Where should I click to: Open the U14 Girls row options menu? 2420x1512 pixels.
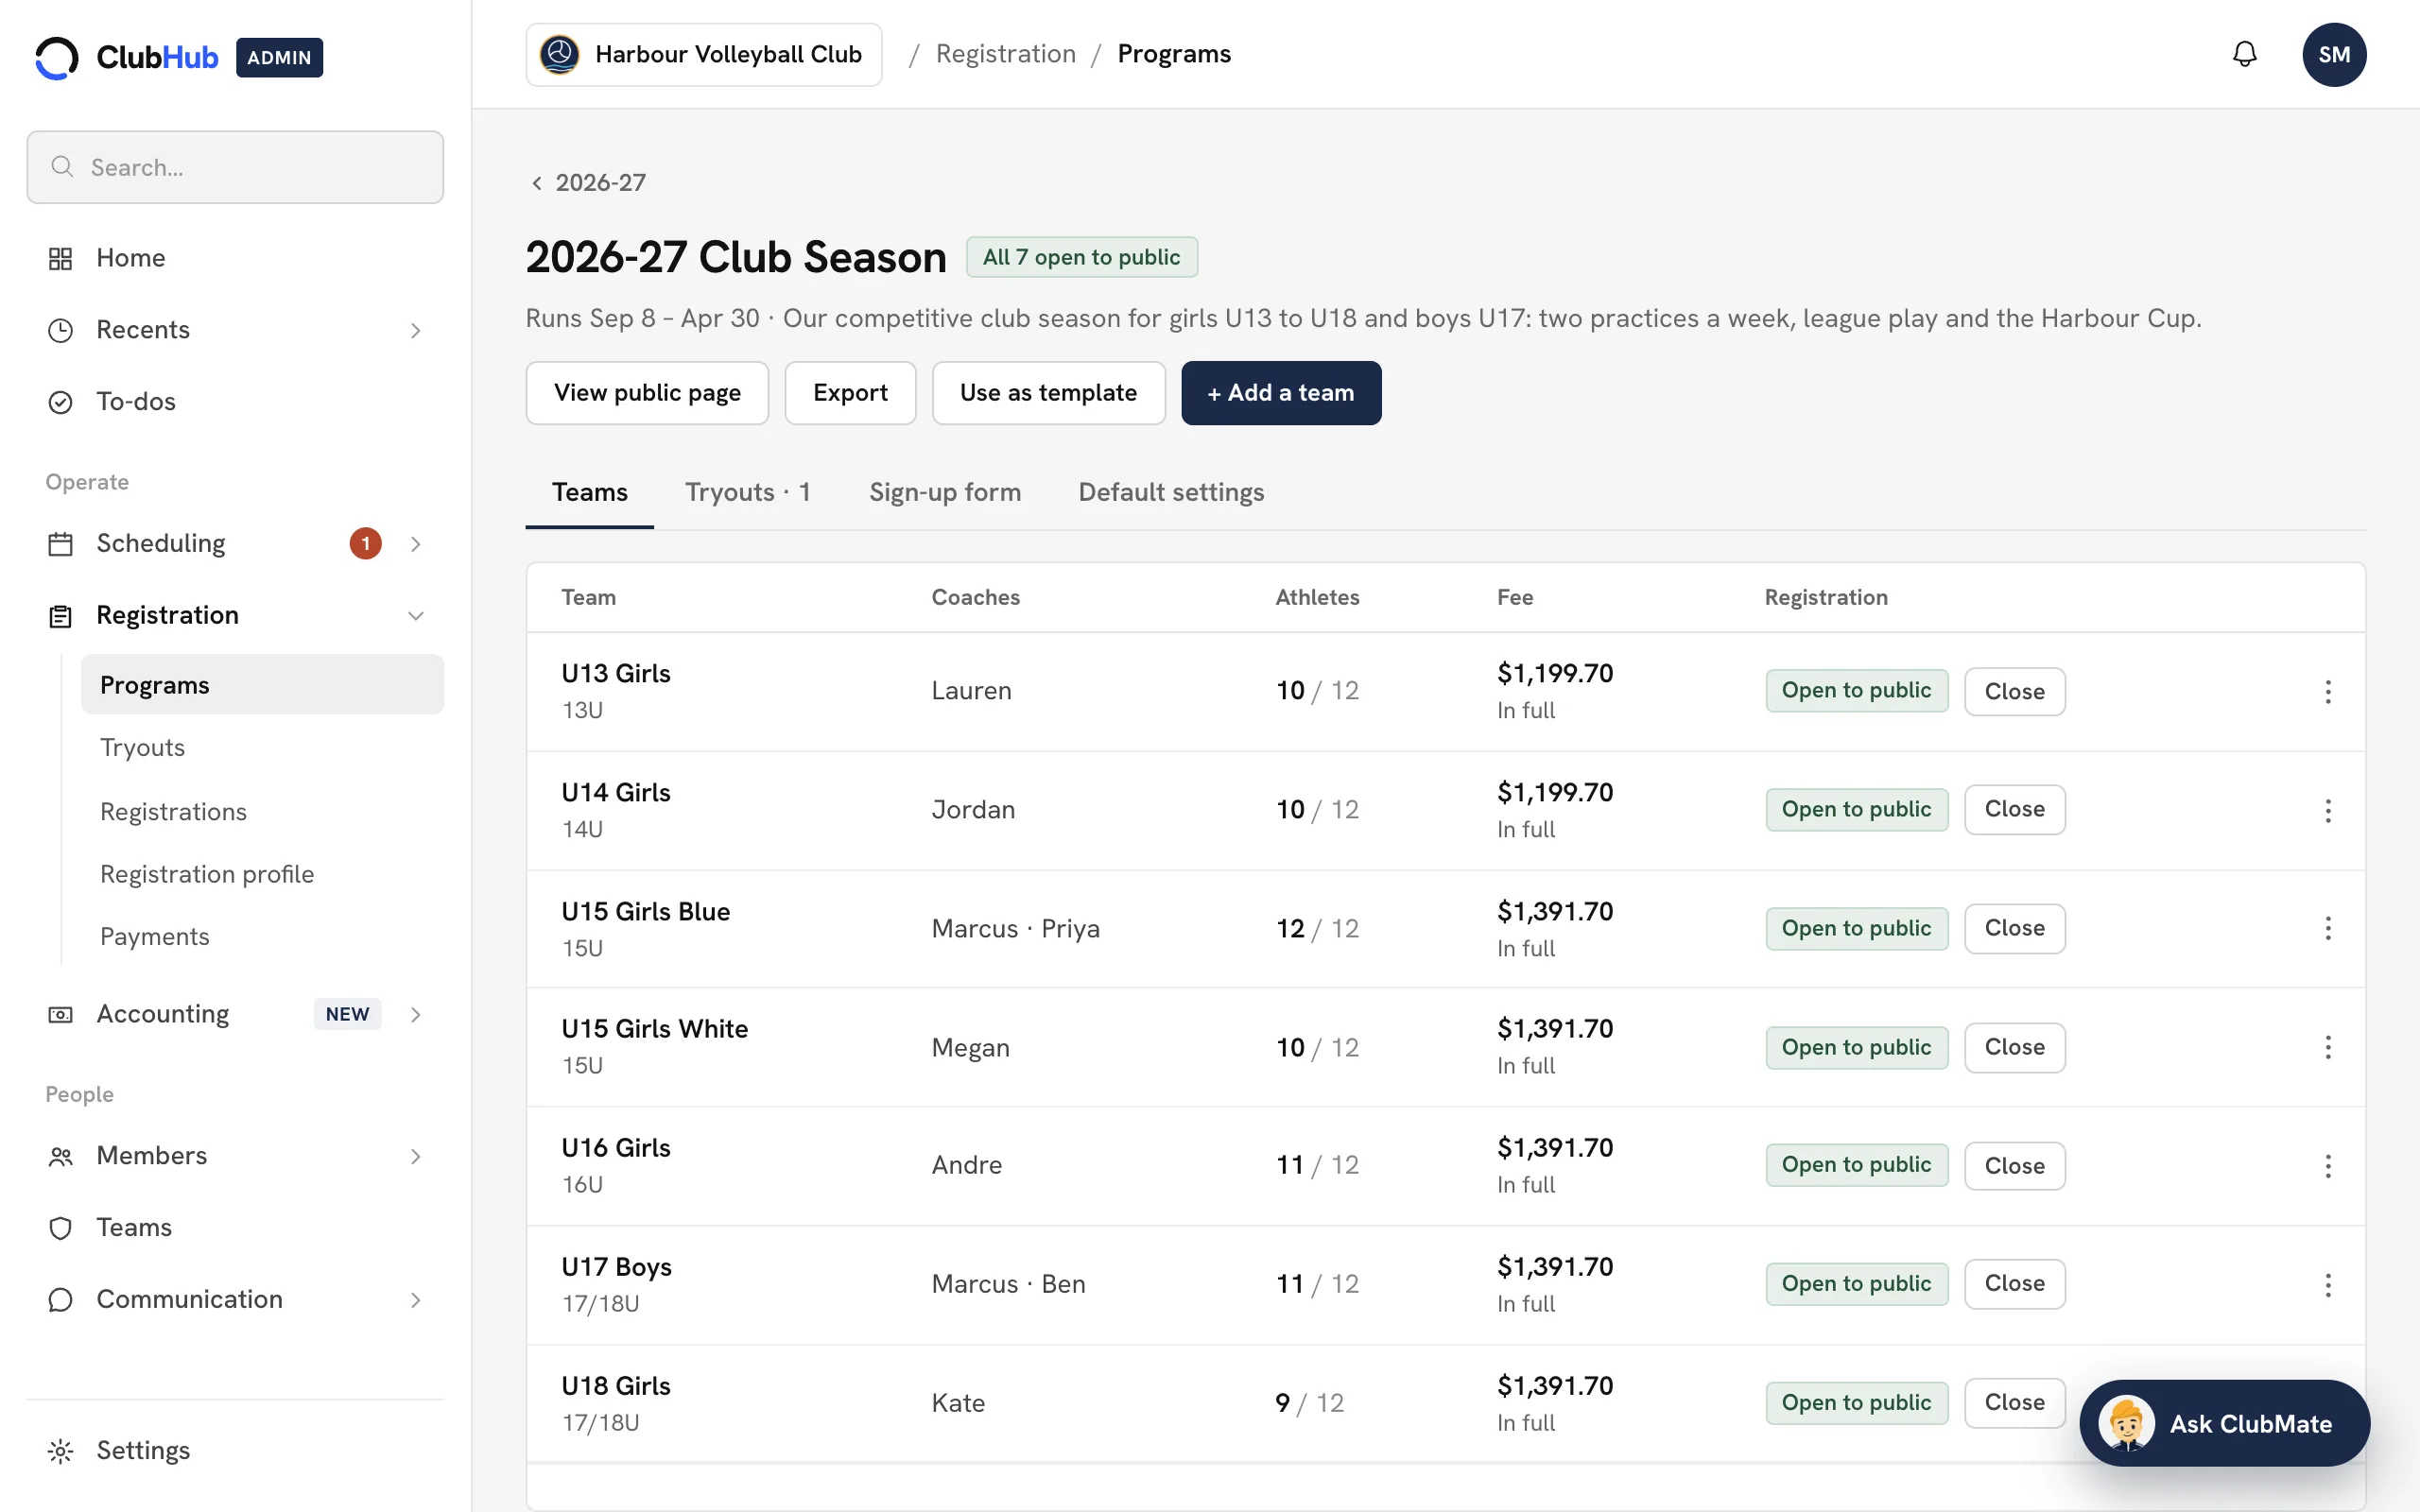click(2328, 811)
